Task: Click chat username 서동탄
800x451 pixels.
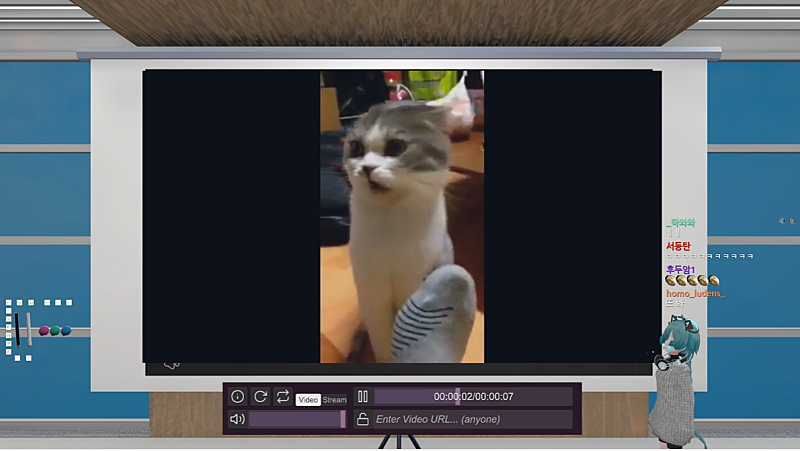Action: pyautogui.click(x=679, y=246)
